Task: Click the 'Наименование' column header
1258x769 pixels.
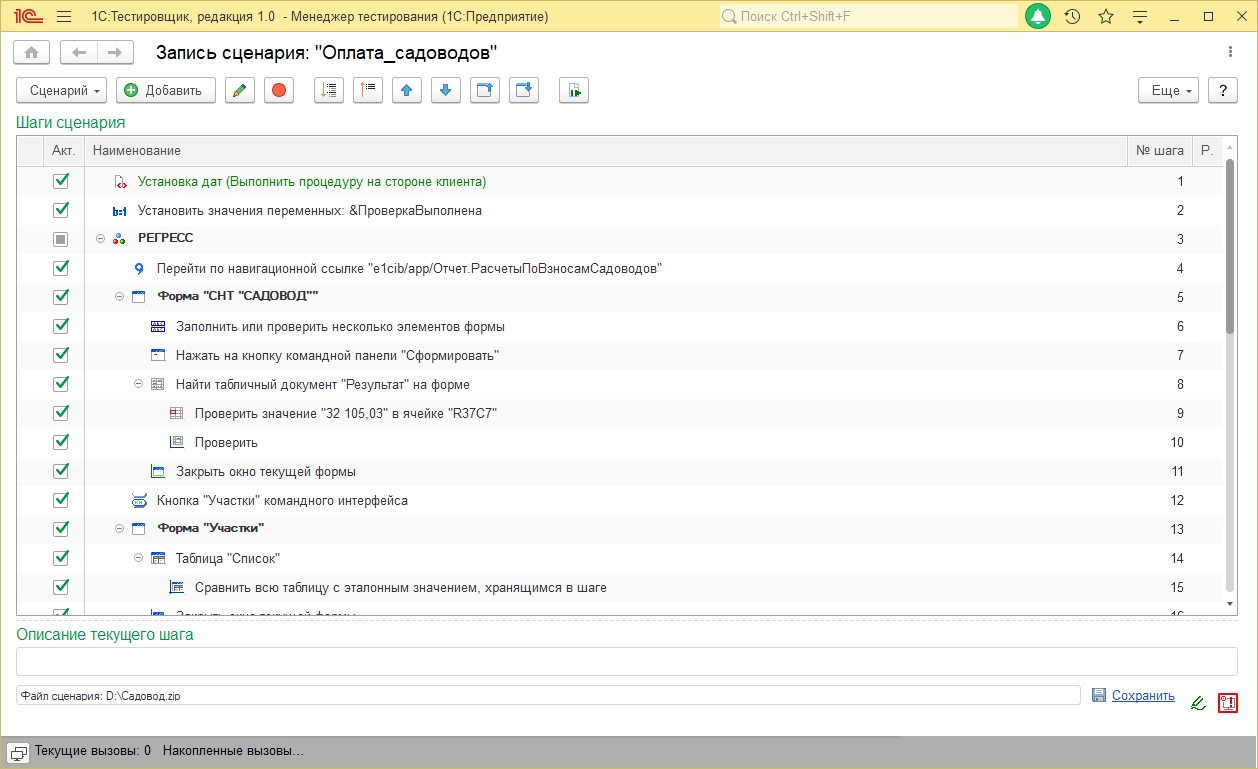Action: (605, 150)
